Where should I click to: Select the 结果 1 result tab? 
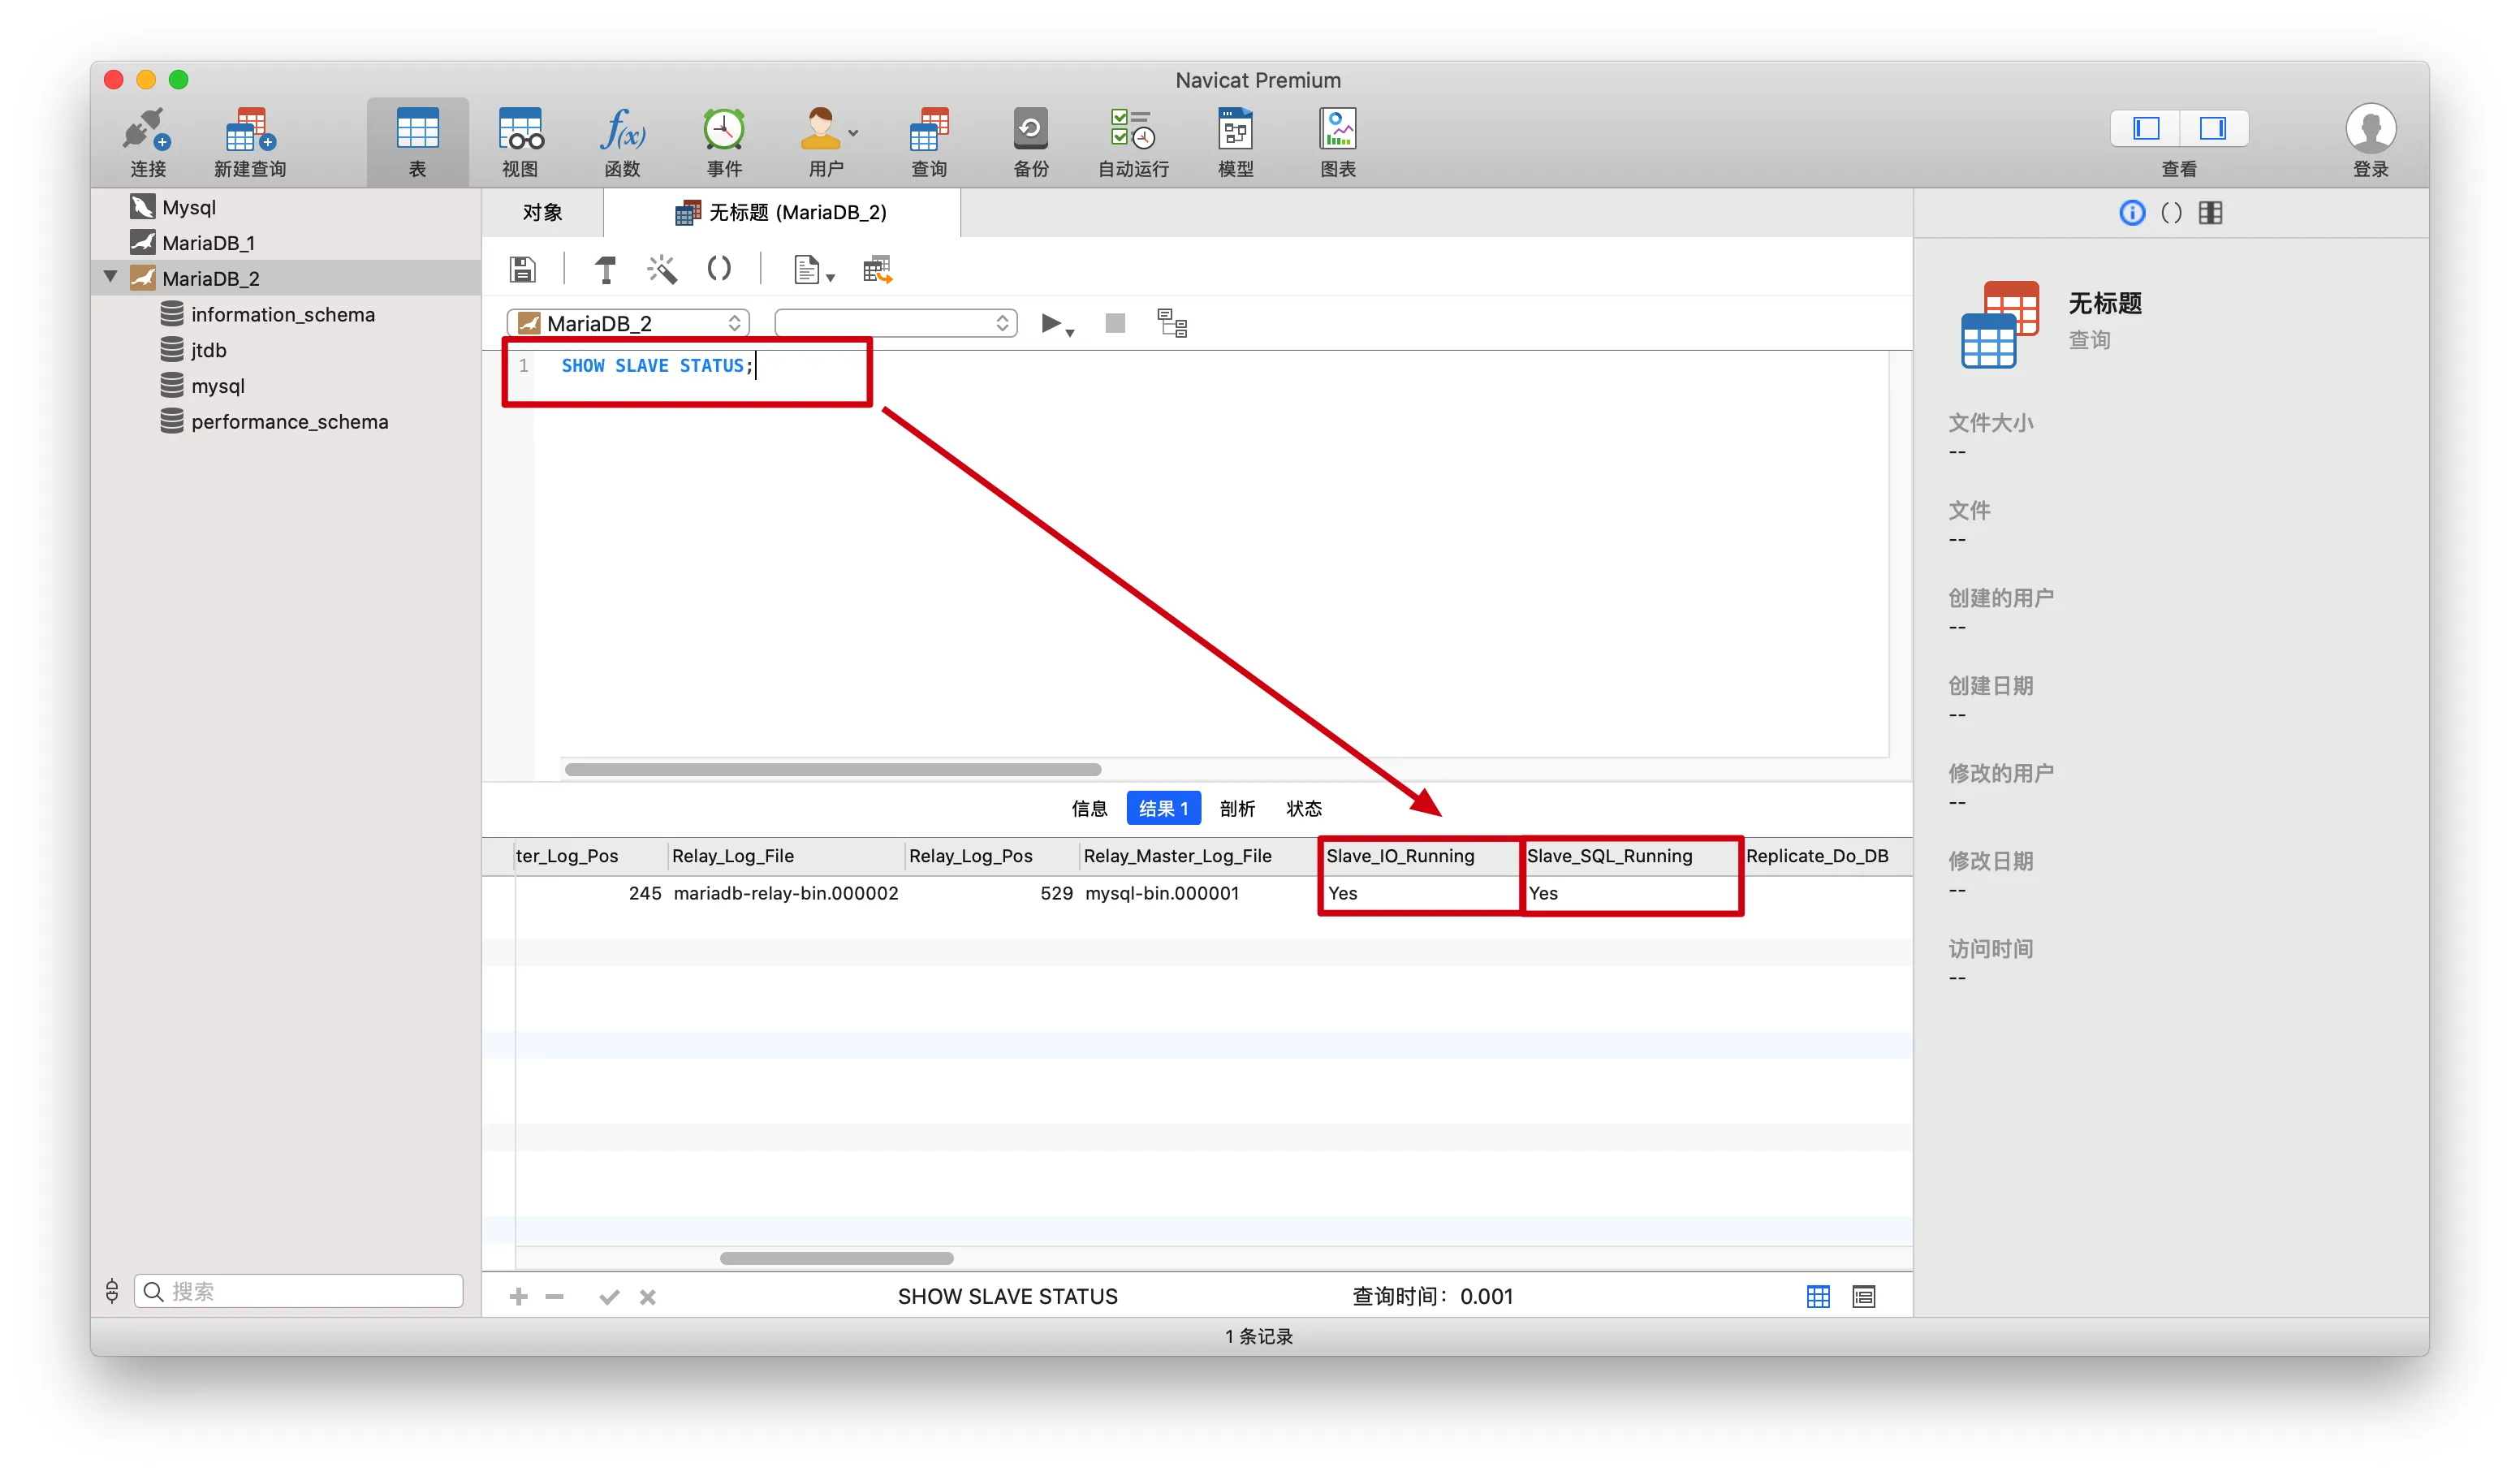click(x=1163, y=808)
